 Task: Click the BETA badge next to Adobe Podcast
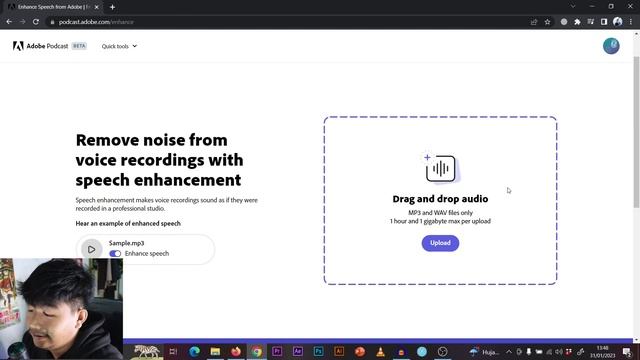(x=79, y=46)
